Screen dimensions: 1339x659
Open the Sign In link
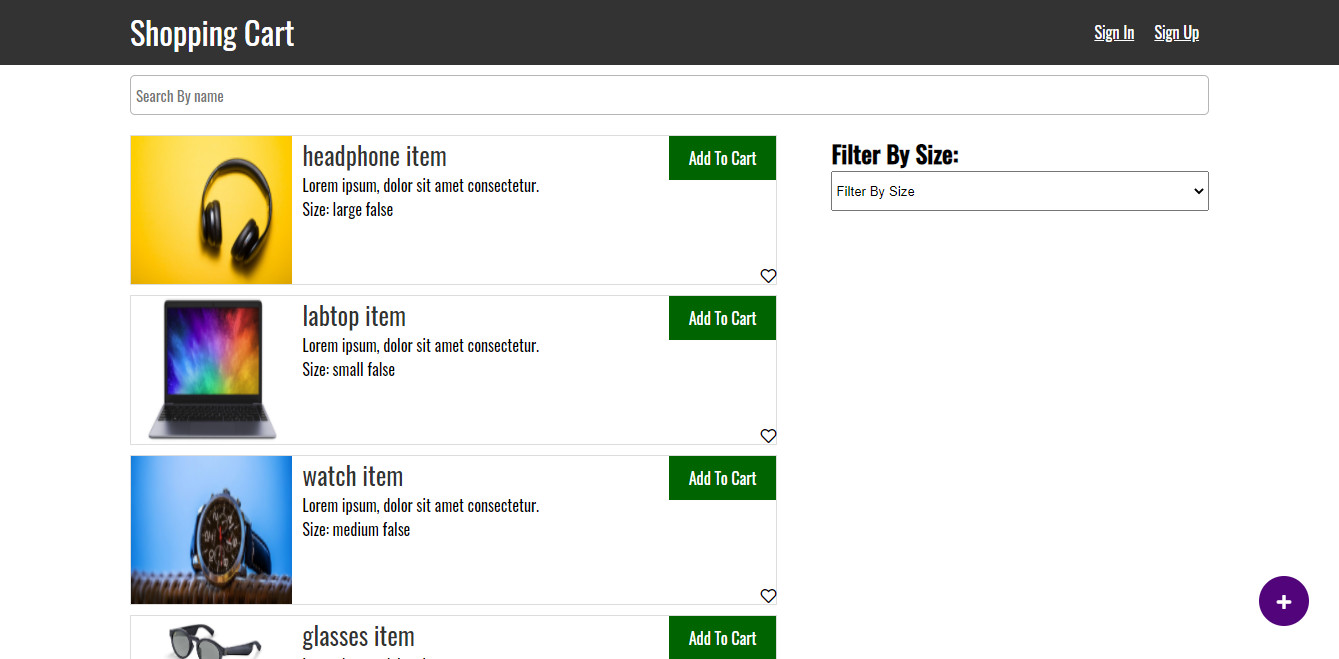point(1114,33)
